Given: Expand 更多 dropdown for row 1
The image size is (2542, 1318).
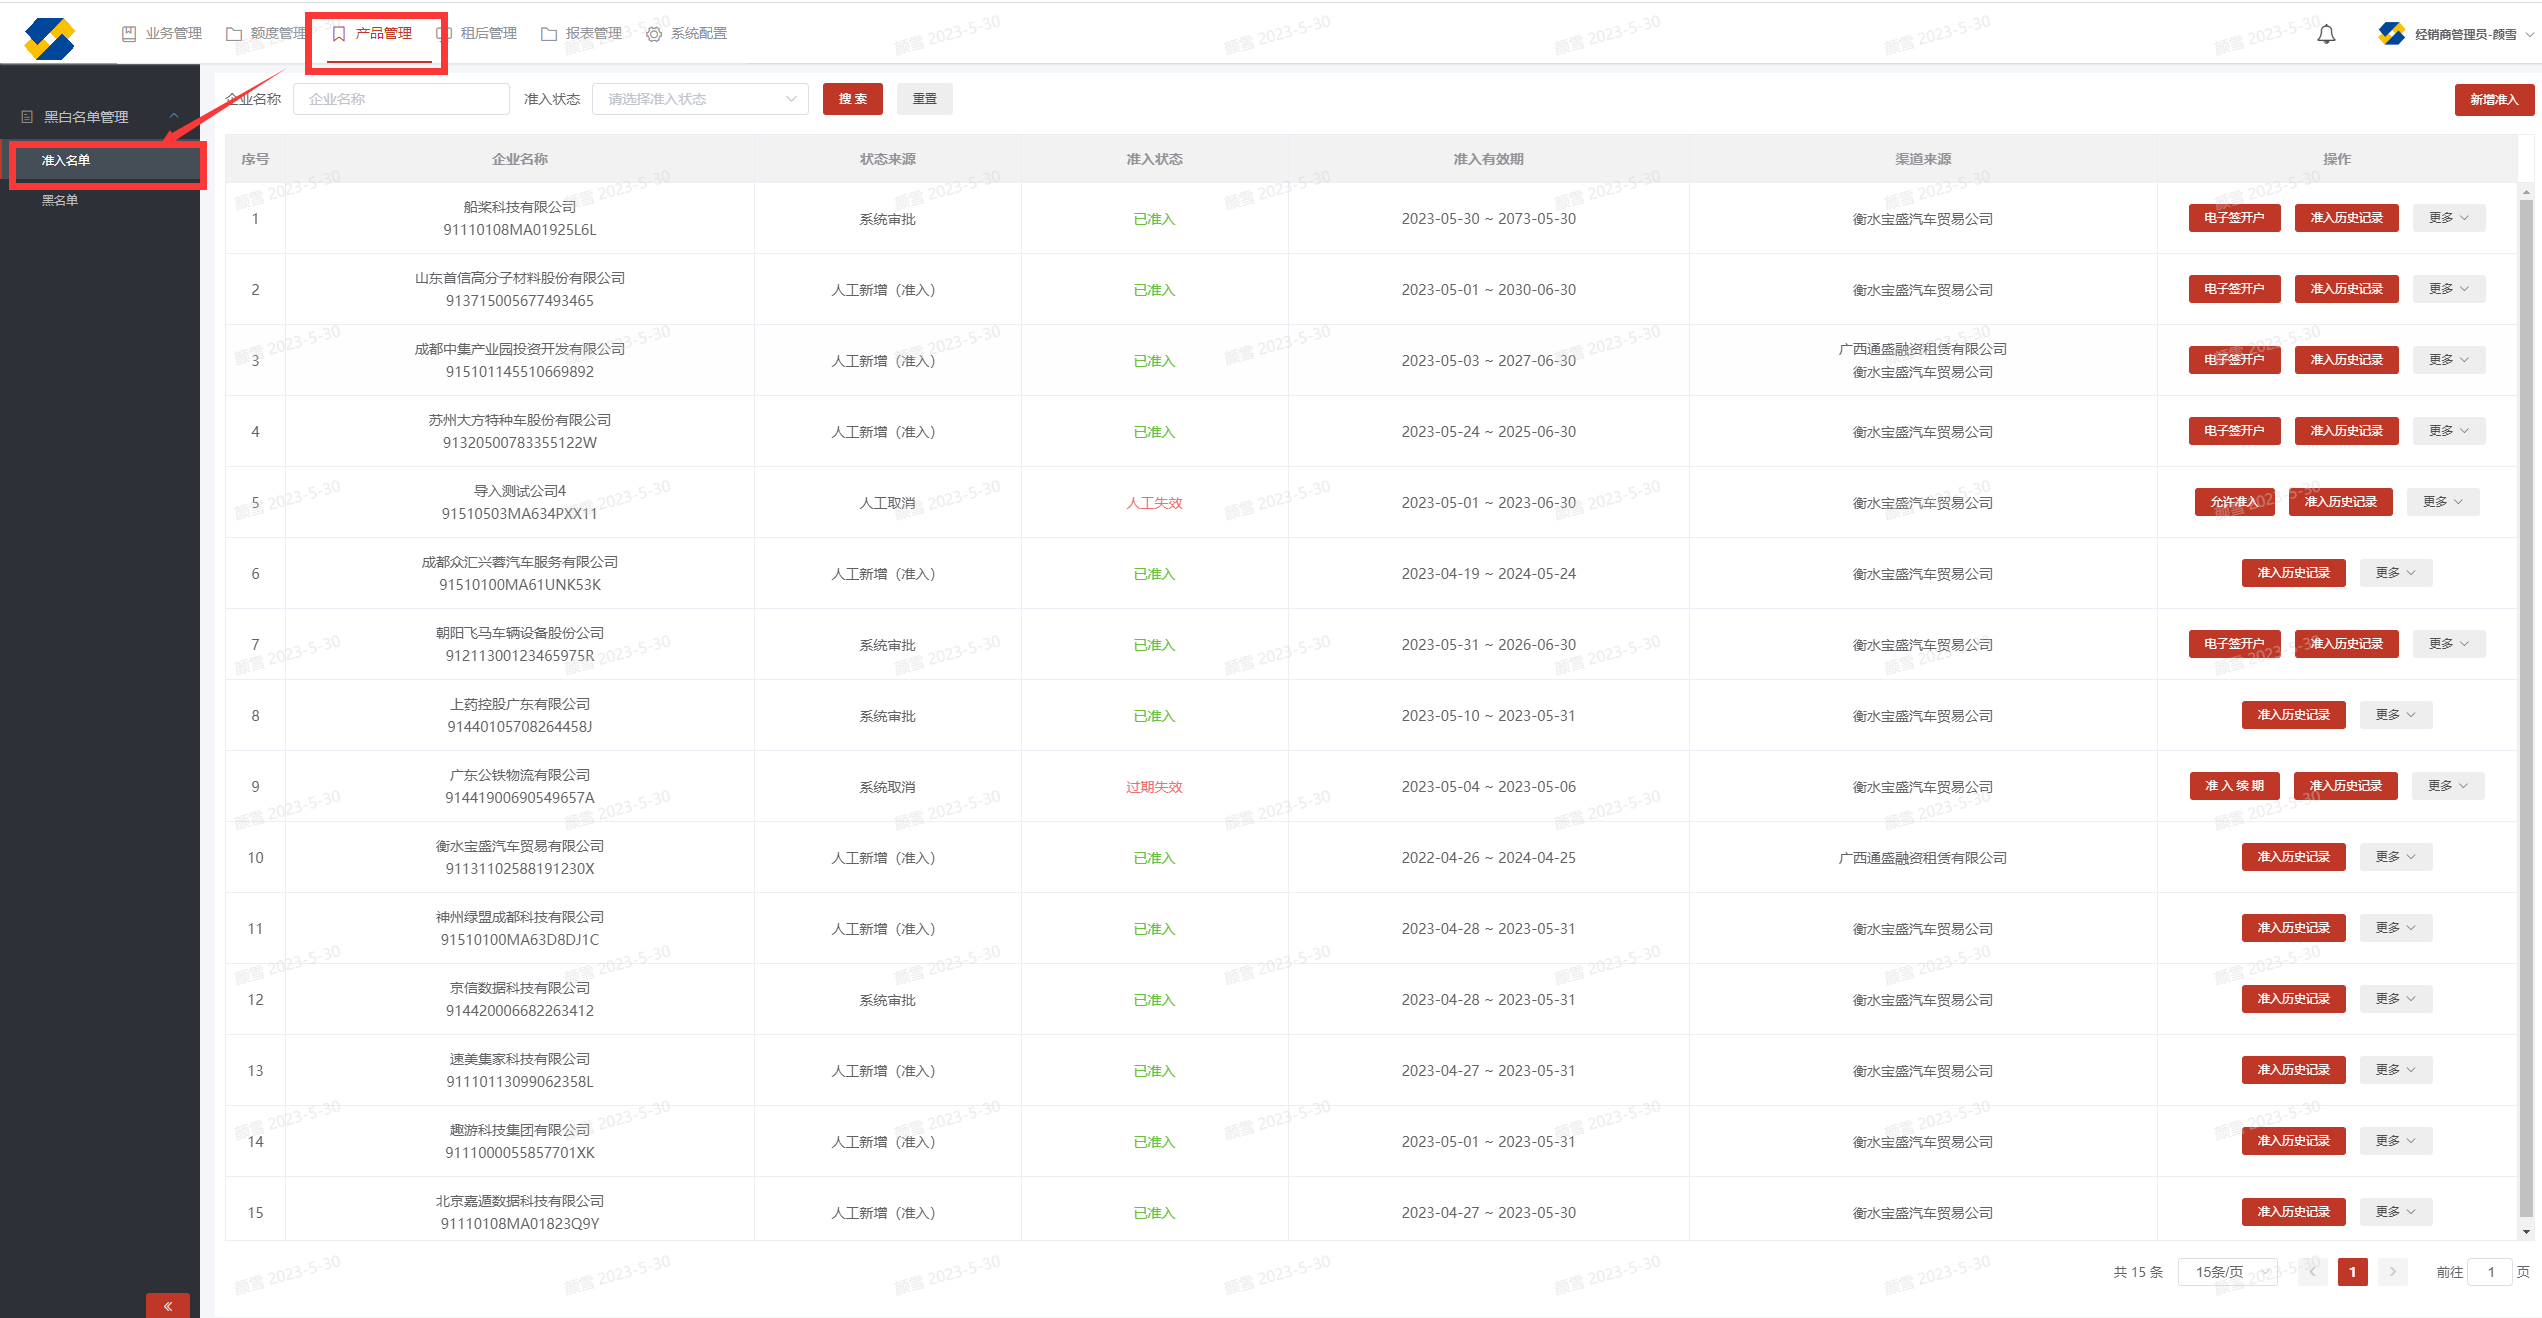Looking at the screenshot, I should [x=2448, y=218].
